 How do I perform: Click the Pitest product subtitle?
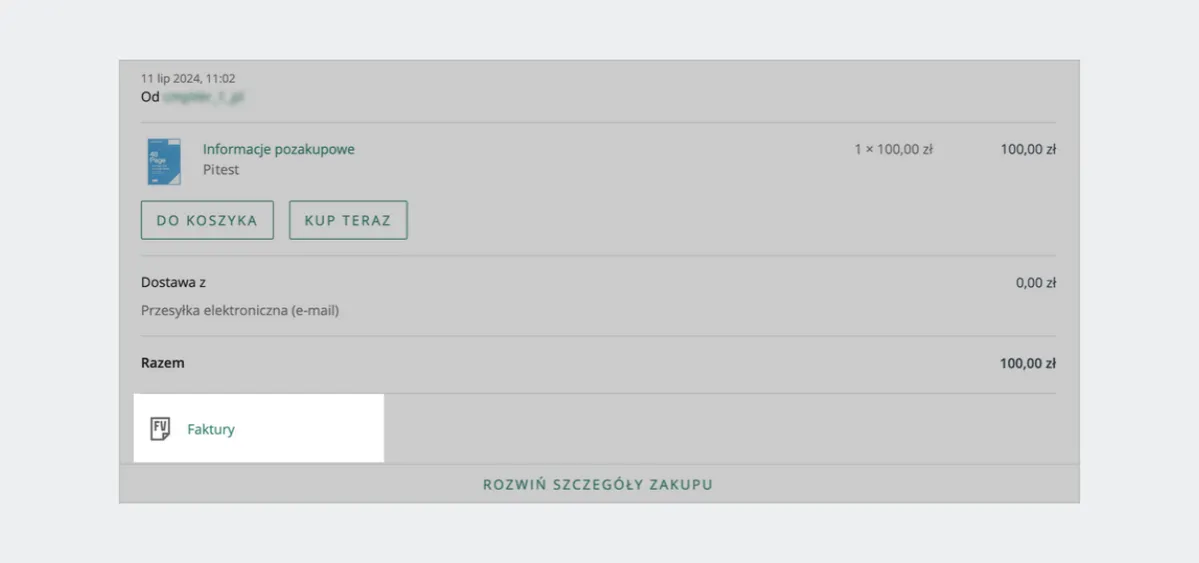[x=221, y=170]
